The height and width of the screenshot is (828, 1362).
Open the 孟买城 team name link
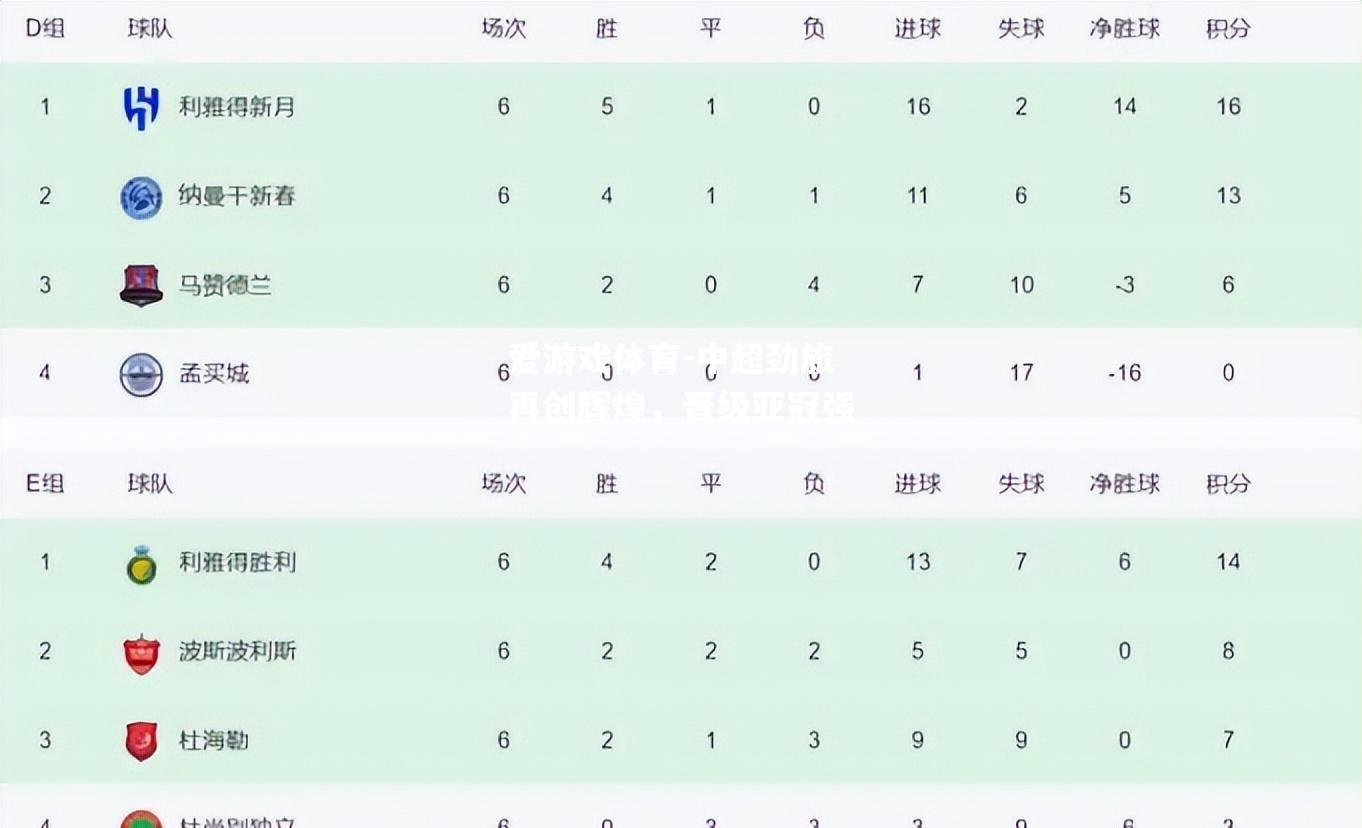coord(214,373)
